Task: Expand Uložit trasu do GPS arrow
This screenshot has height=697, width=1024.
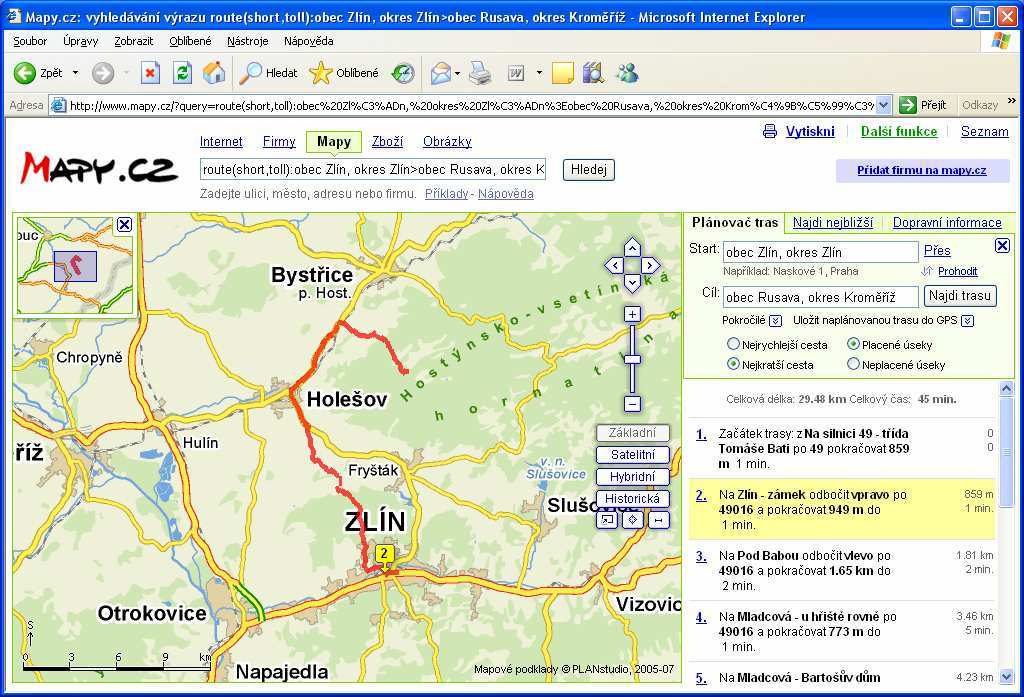Action: coord(967,321)
